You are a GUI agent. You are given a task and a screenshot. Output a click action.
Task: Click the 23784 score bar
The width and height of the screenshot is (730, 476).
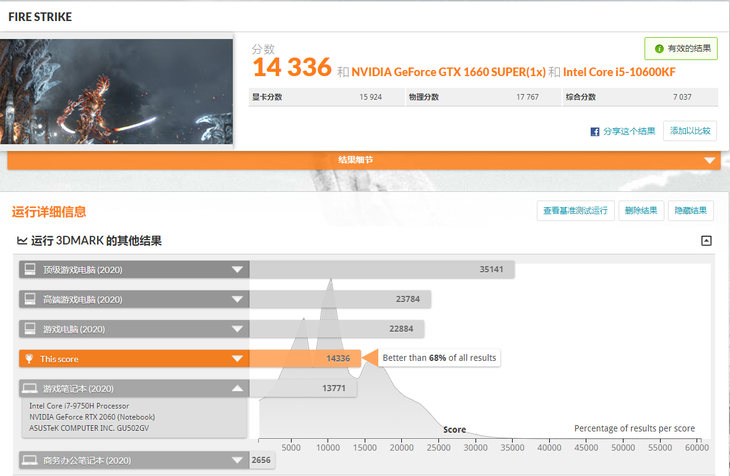tap(340, 299)
